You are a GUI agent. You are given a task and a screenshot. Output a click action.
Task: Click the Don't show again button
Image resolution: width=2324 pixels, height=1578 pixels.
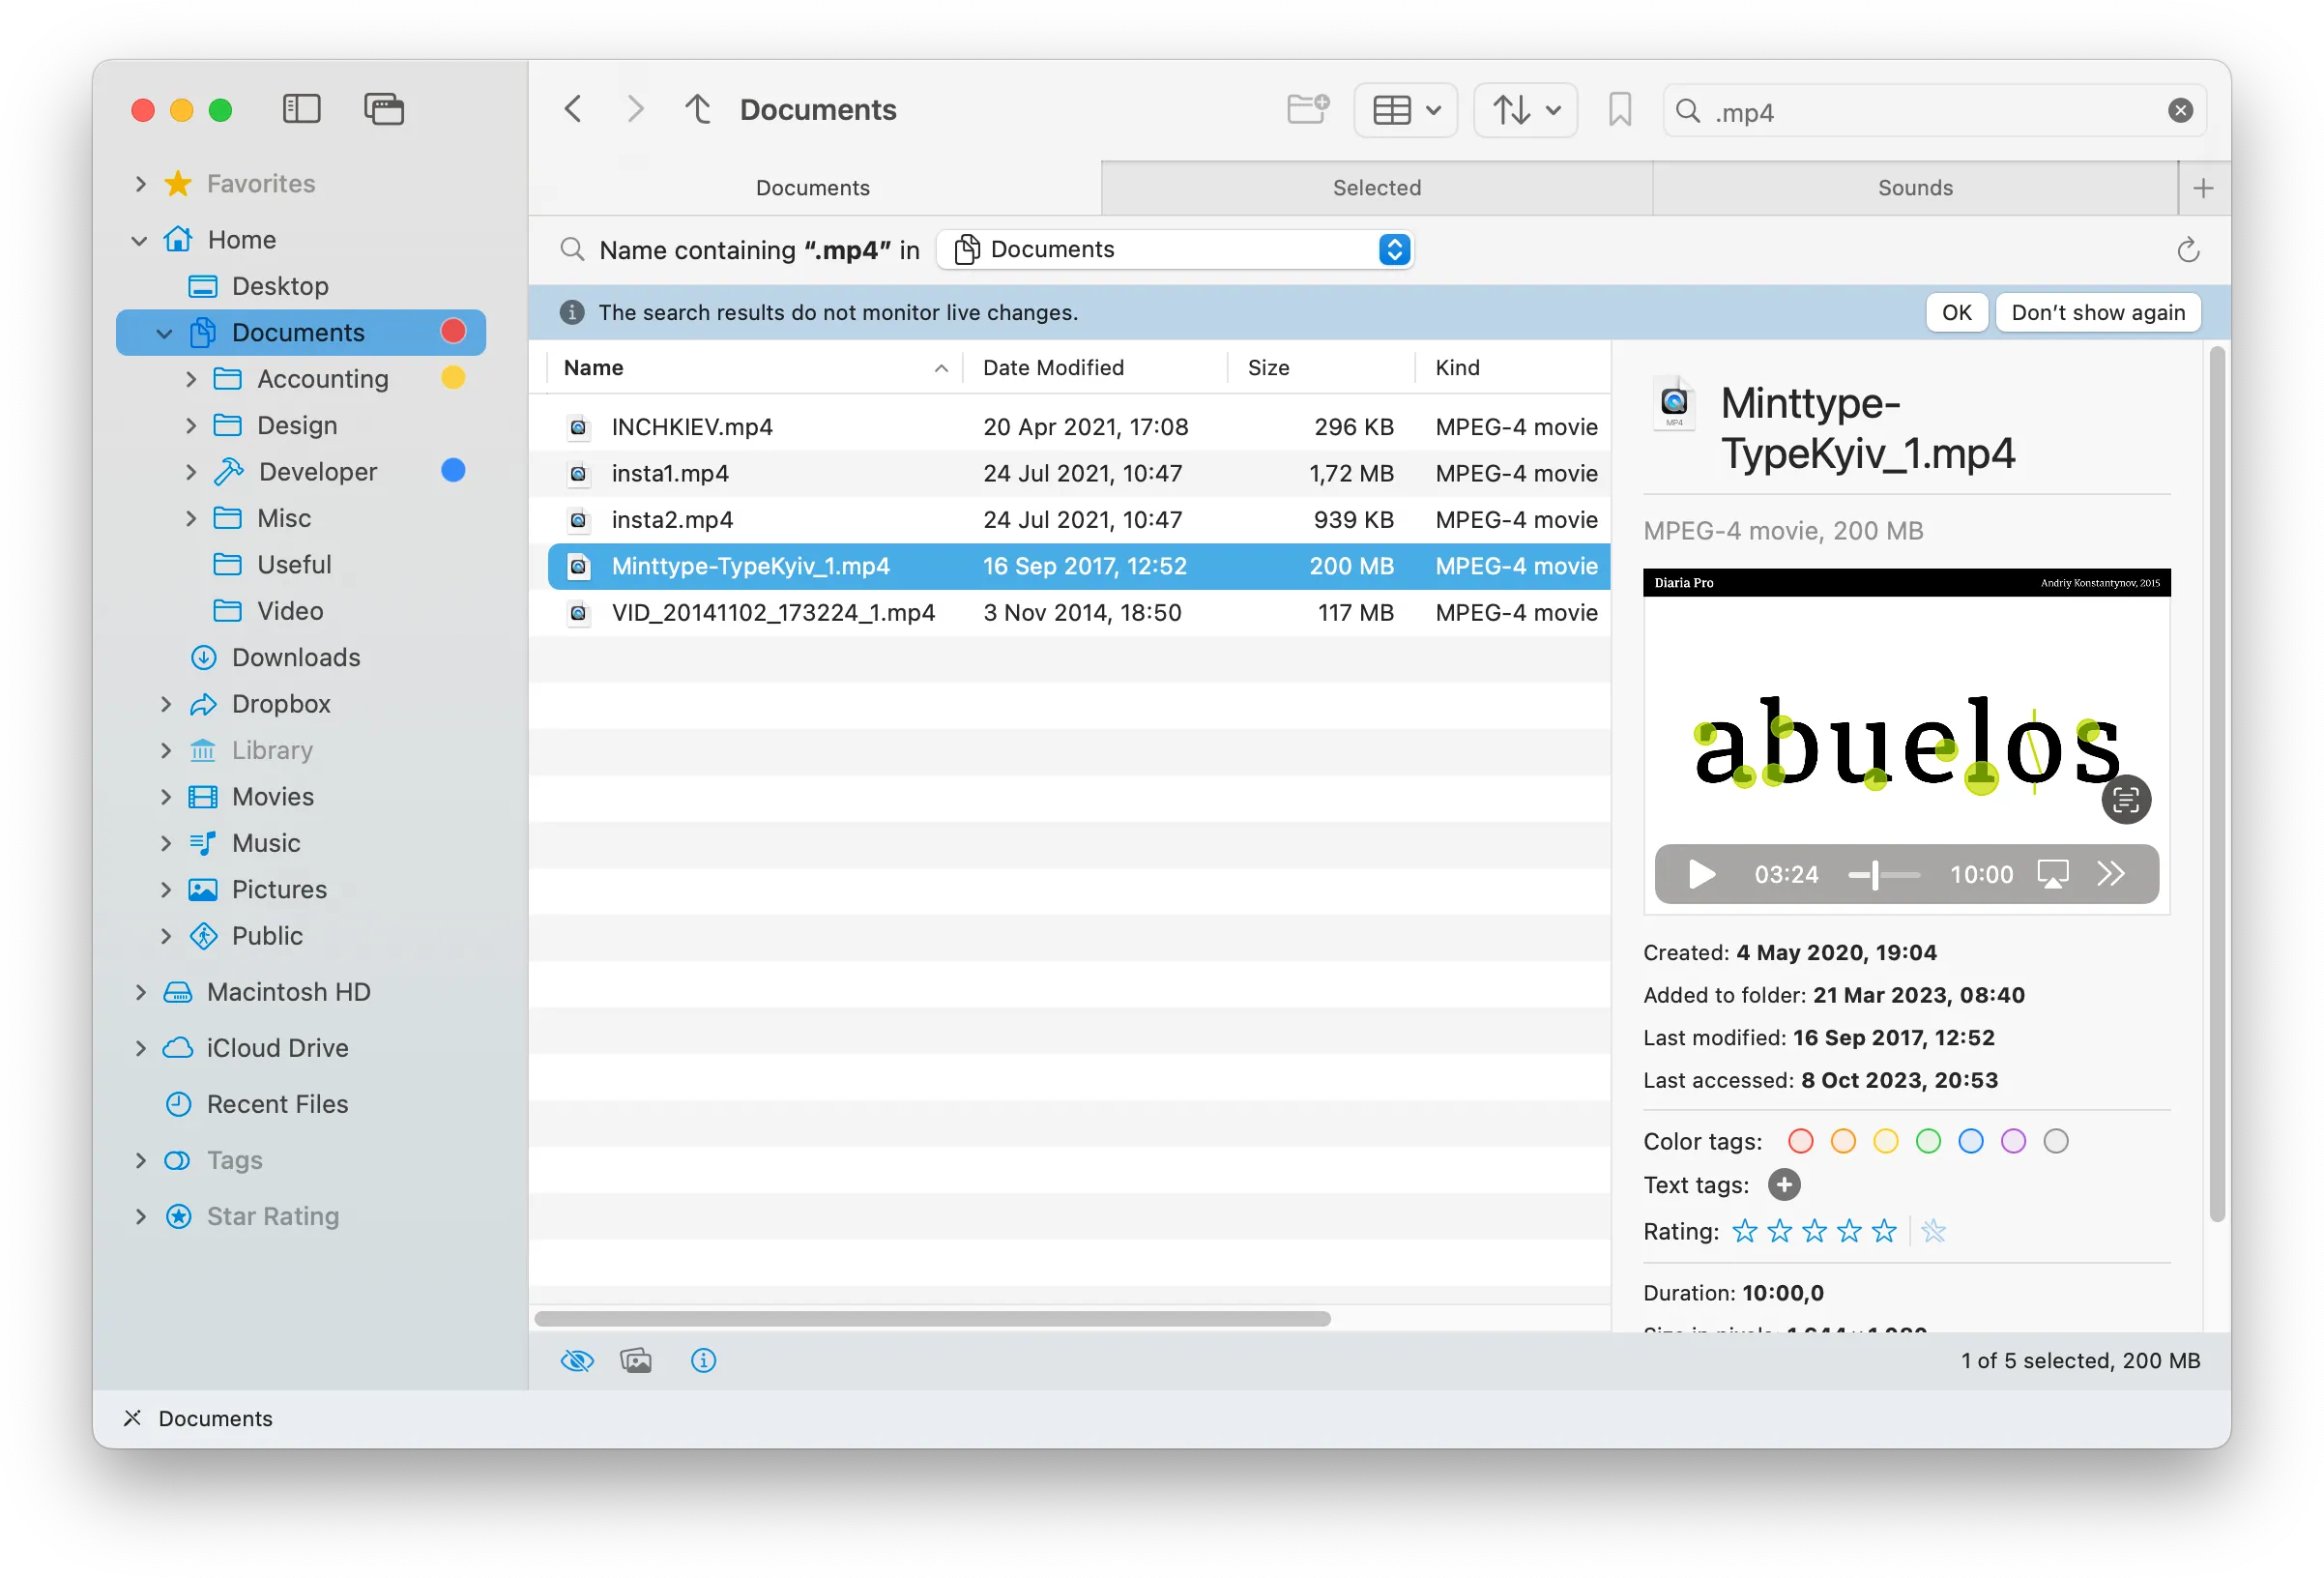pyautogui.click(x=2097, y=312)
